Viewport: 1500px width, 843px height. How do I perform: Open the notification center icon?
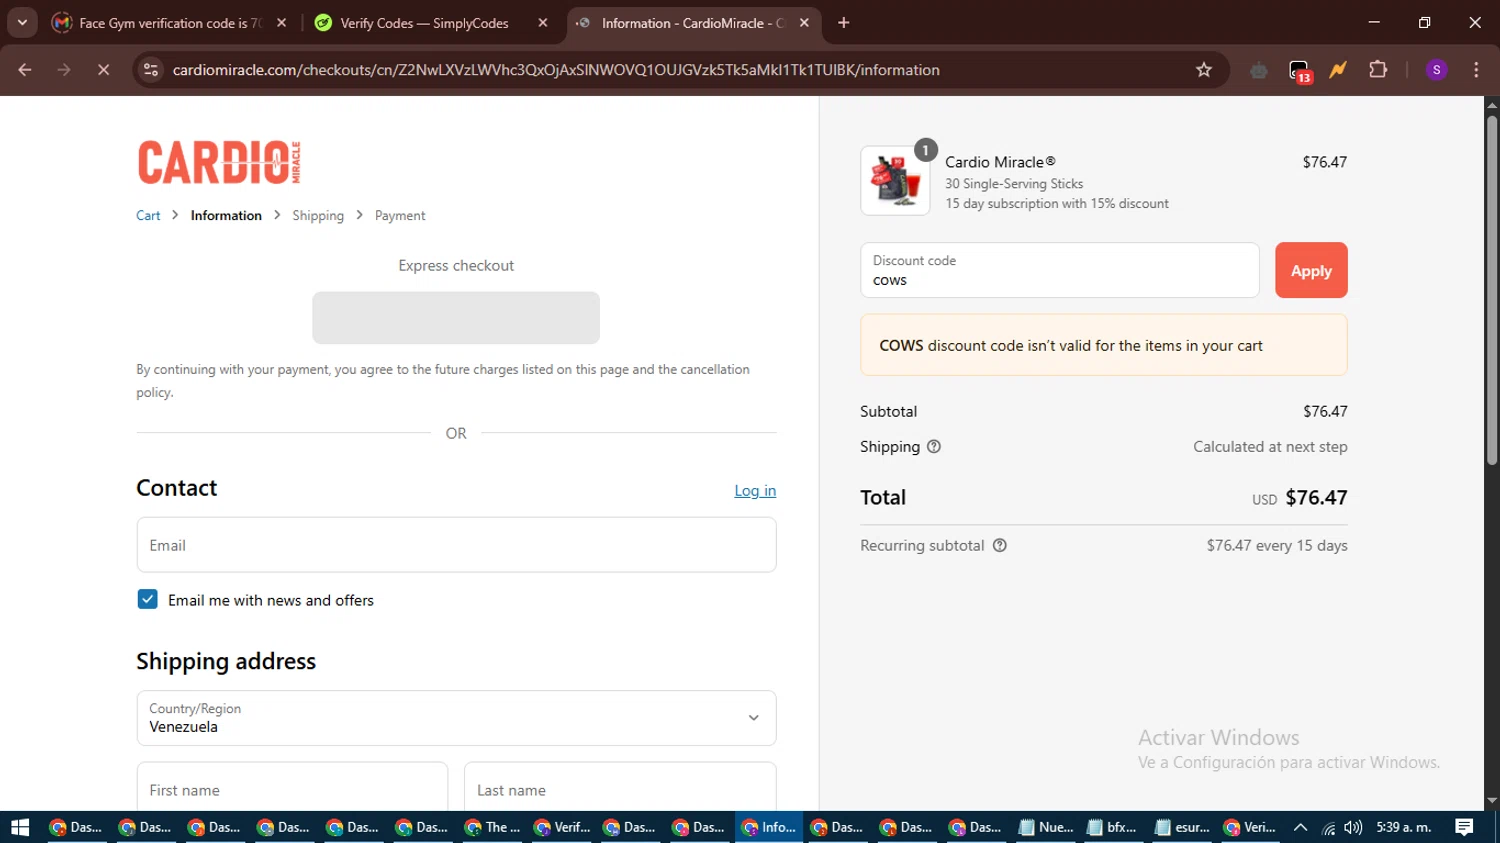click(1464, 827)
